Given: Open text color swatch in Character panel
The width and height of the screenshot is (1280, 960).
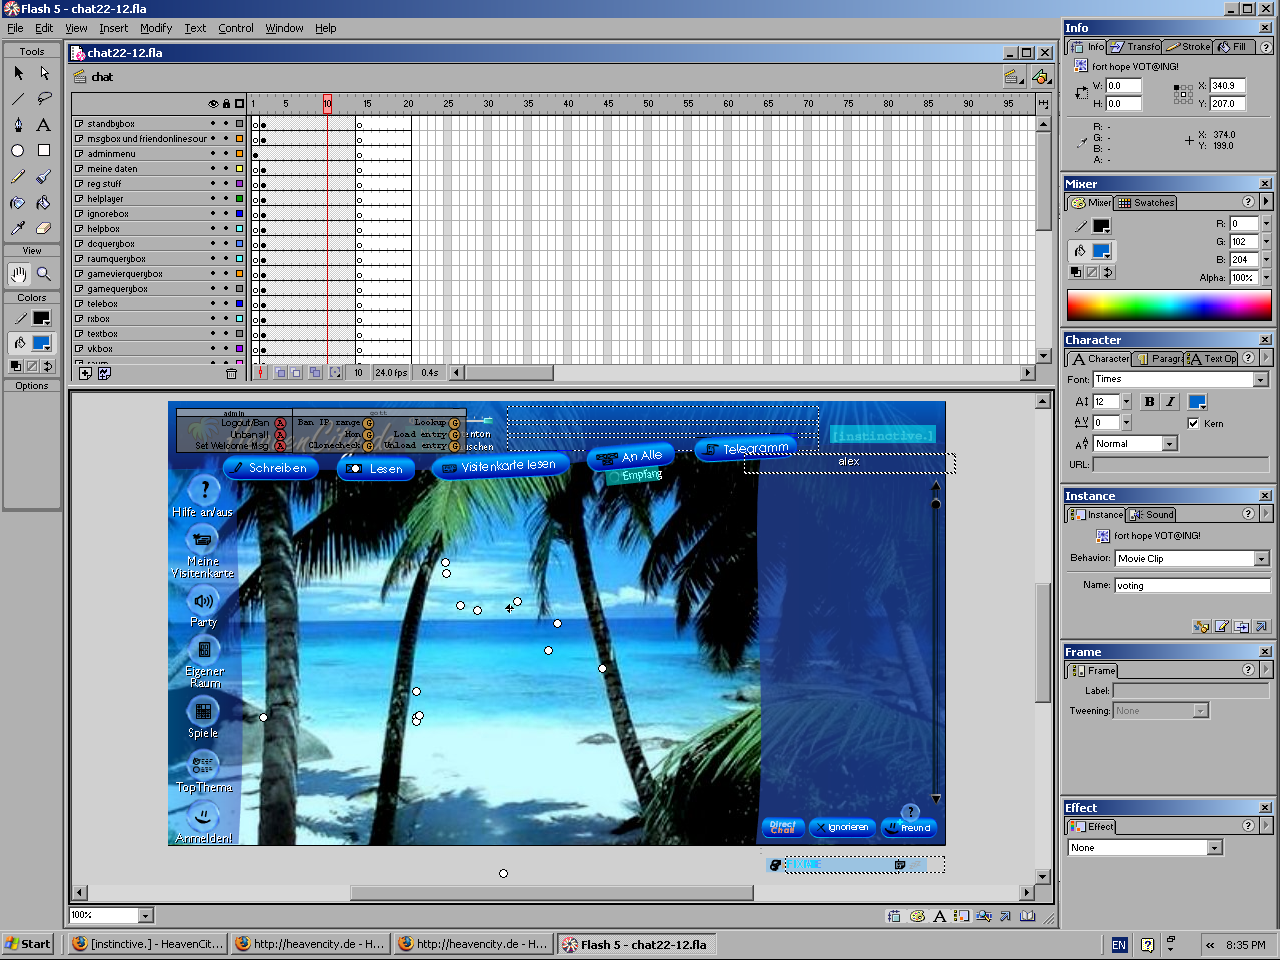Looking at the screenshot, I should coord(1197,402).
